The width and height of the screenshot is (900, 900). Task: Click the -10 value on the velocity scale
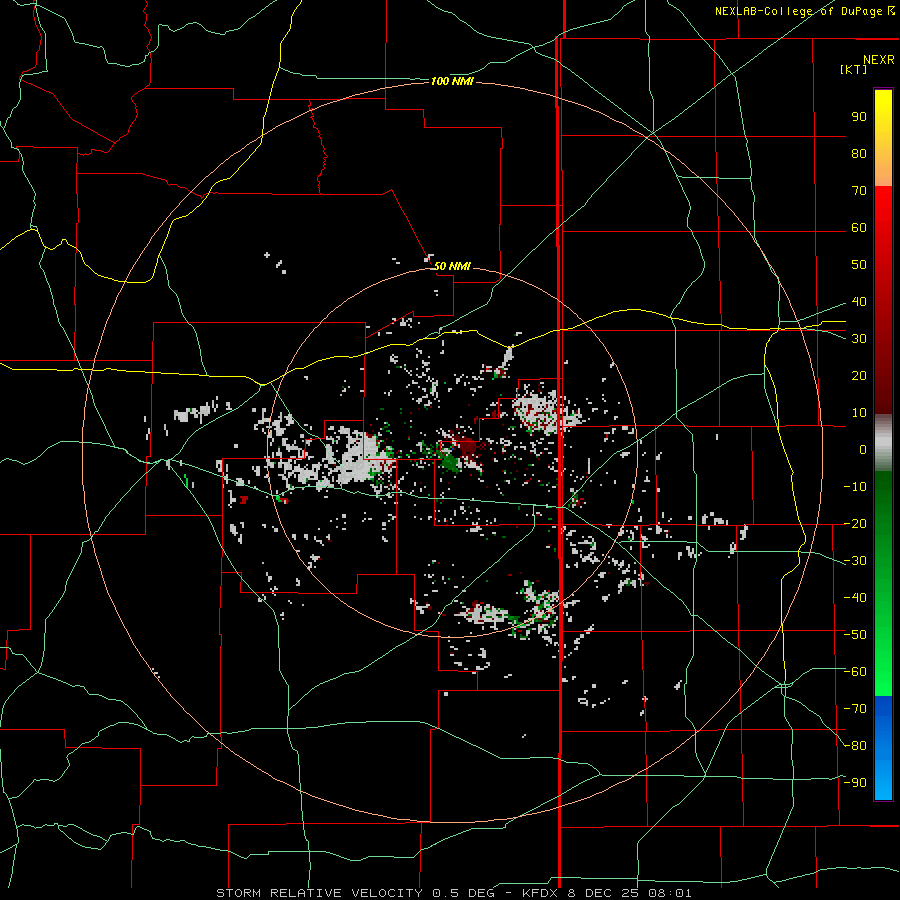[855, 487]
